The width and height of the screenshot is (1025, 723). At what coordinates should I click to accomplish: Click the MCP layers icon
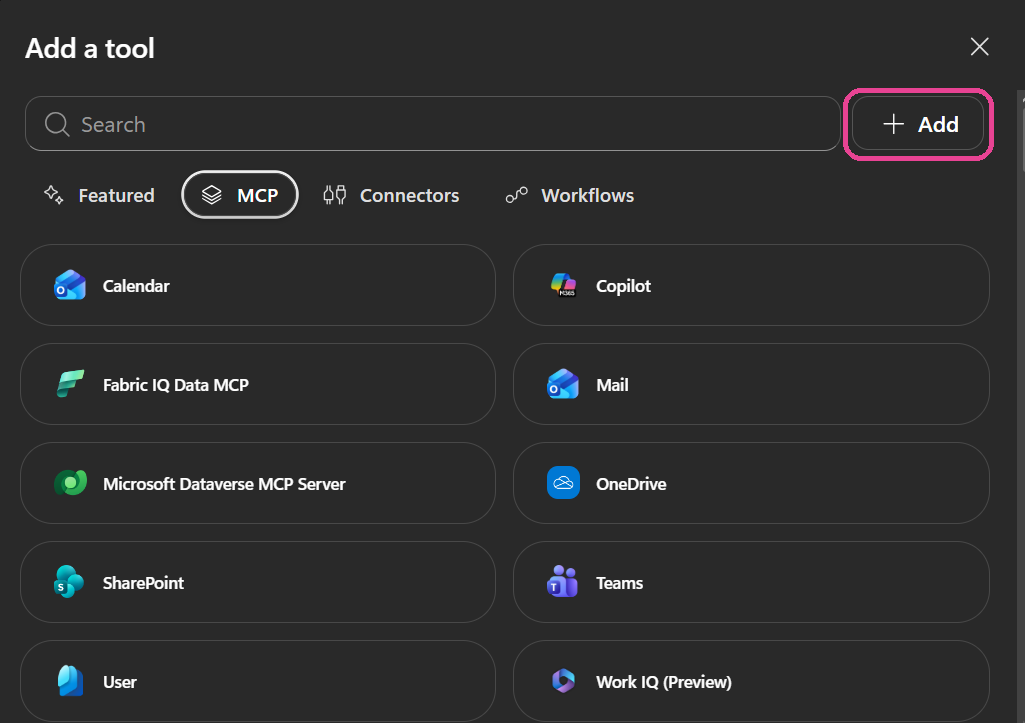click(x=211, y=195)
